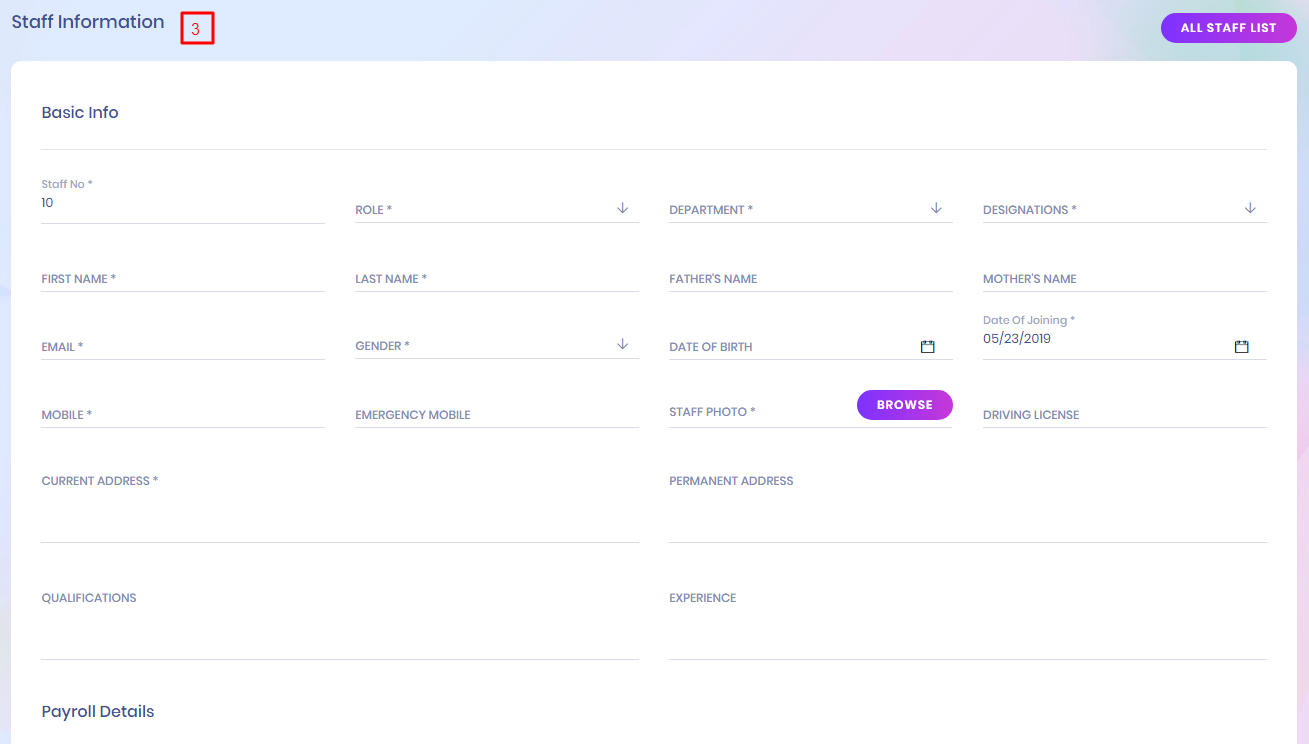1309x744 pixels.
Task: Open the Gender dropdown
Action: pos(497,346)
